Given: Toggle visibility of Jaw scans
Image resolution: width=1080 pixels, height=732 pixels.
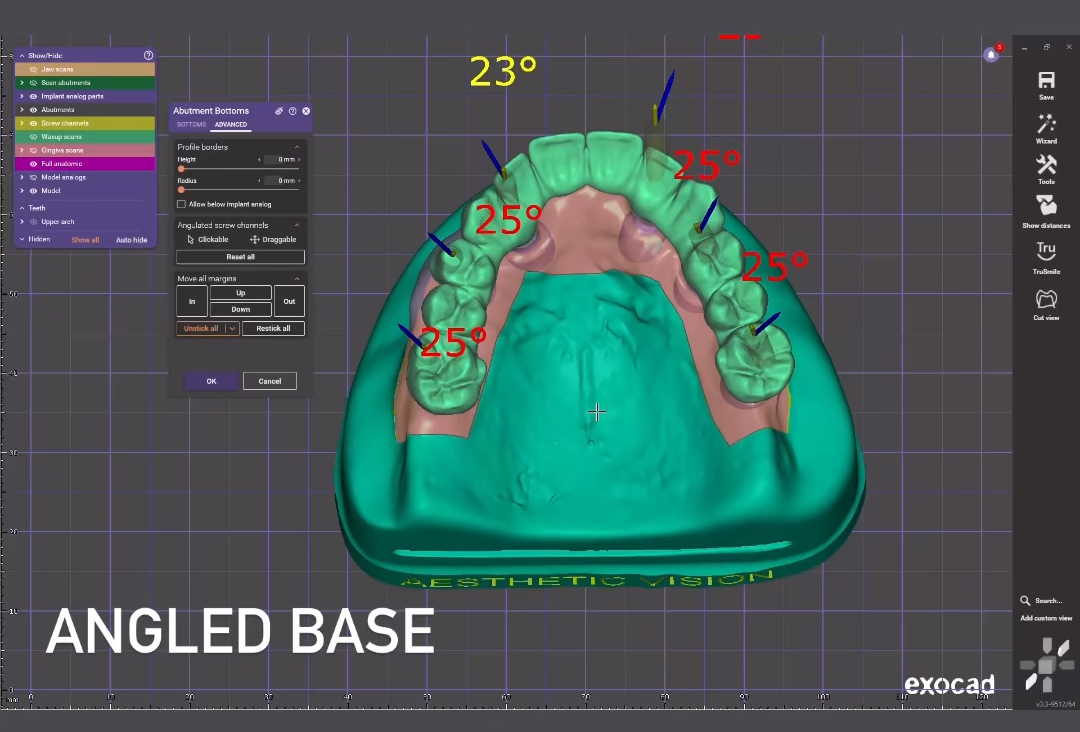Looking at the screenshot, I should click(33, 70).
